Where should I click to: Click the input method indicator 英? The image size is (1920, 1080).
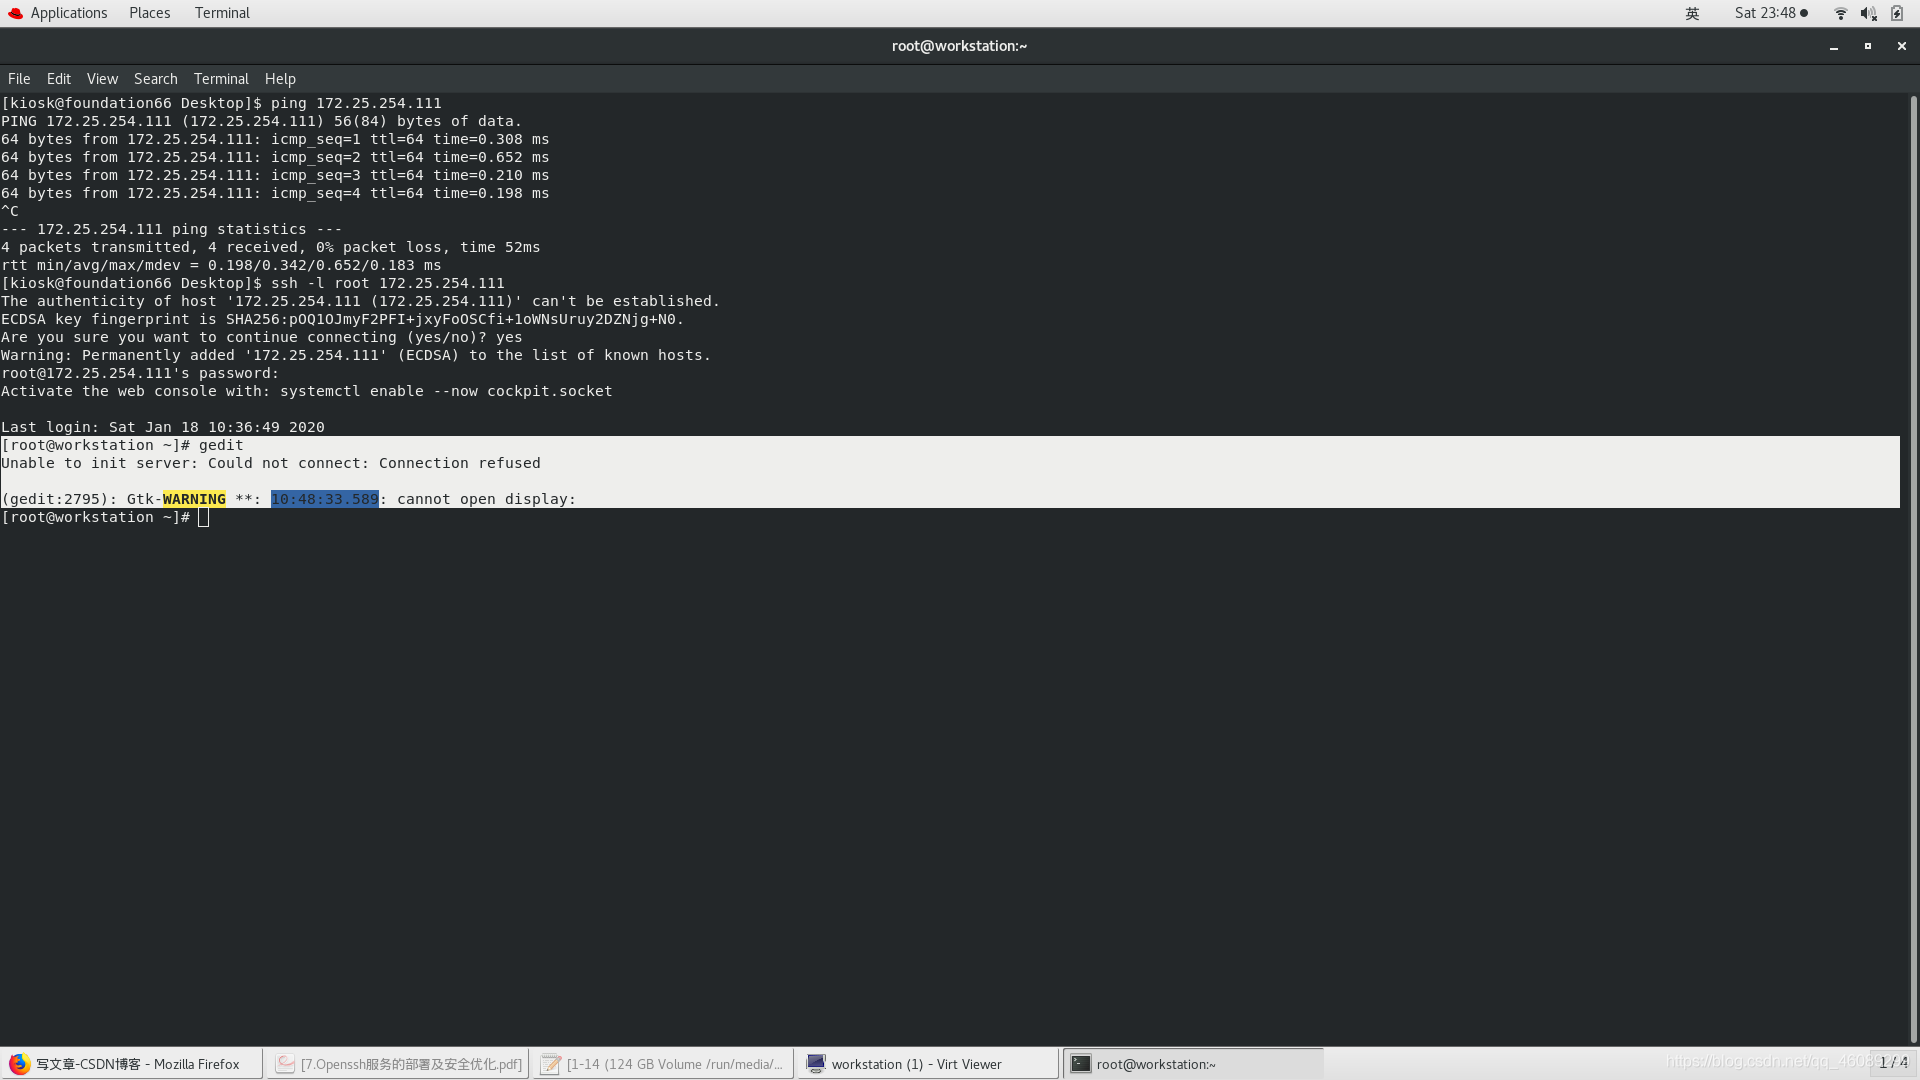click(1692, 13)
